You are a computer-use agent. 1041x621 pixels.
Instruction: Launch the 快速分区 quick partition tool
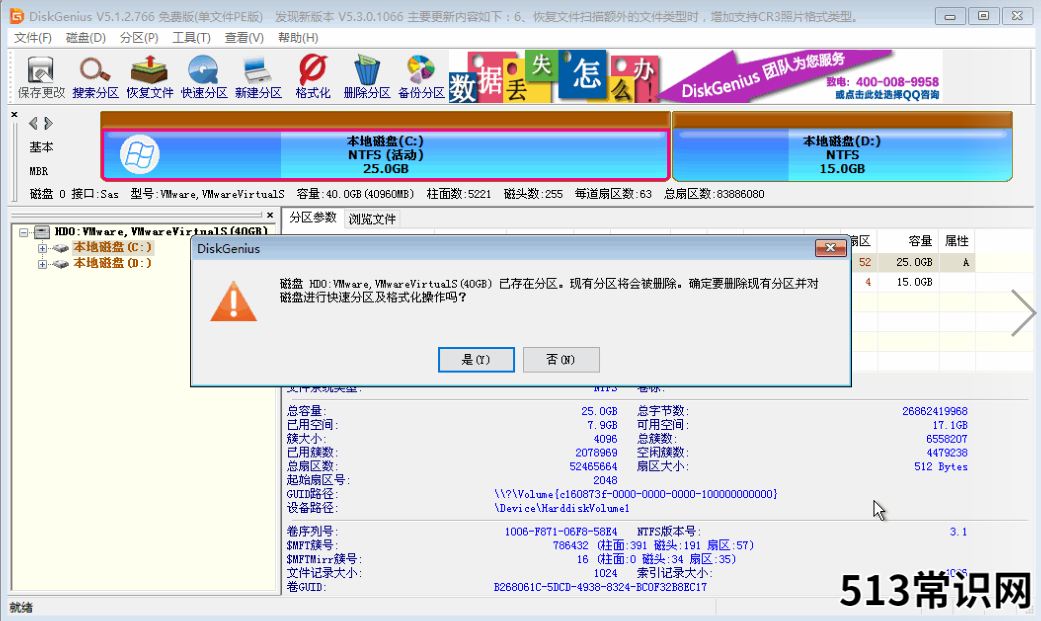204,78
